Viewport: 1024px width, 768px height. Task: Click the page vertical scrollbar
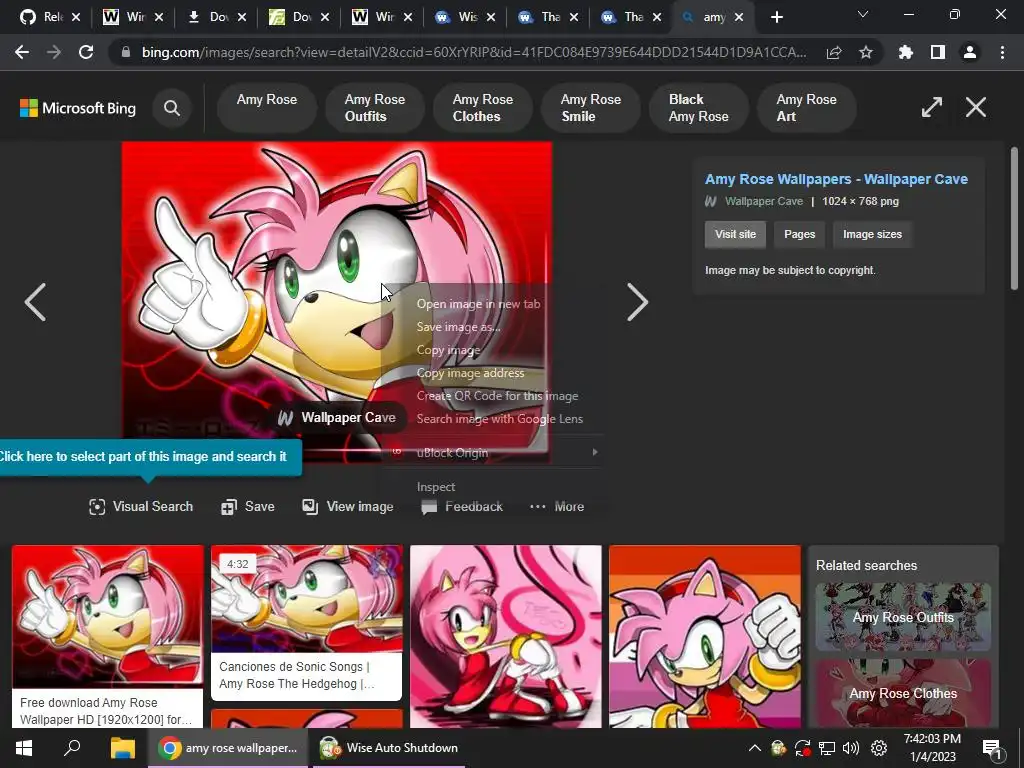tap(1014, 219)
